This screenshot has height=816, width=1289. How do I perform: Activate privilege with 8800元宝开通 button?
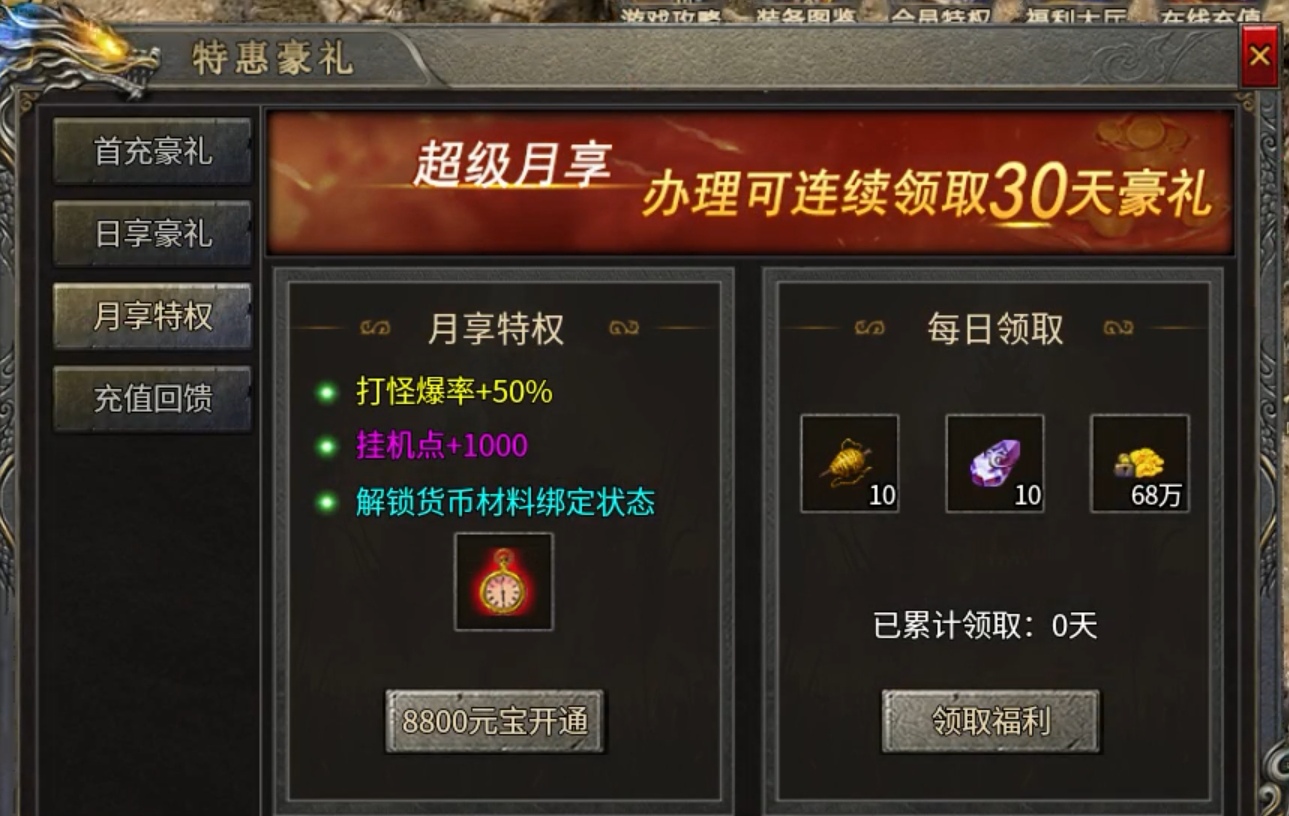[x=495, y=721]
